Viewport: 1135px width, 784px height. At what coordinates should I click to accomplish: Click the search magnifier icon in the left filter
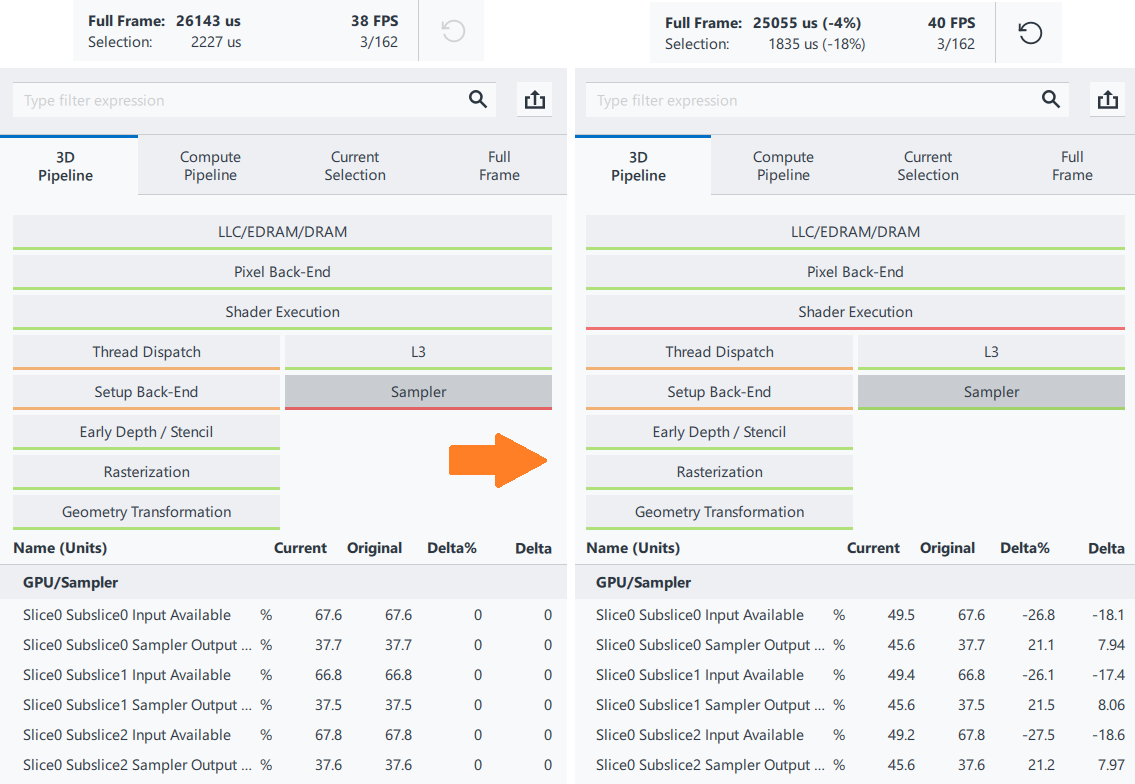click(478, 99)
